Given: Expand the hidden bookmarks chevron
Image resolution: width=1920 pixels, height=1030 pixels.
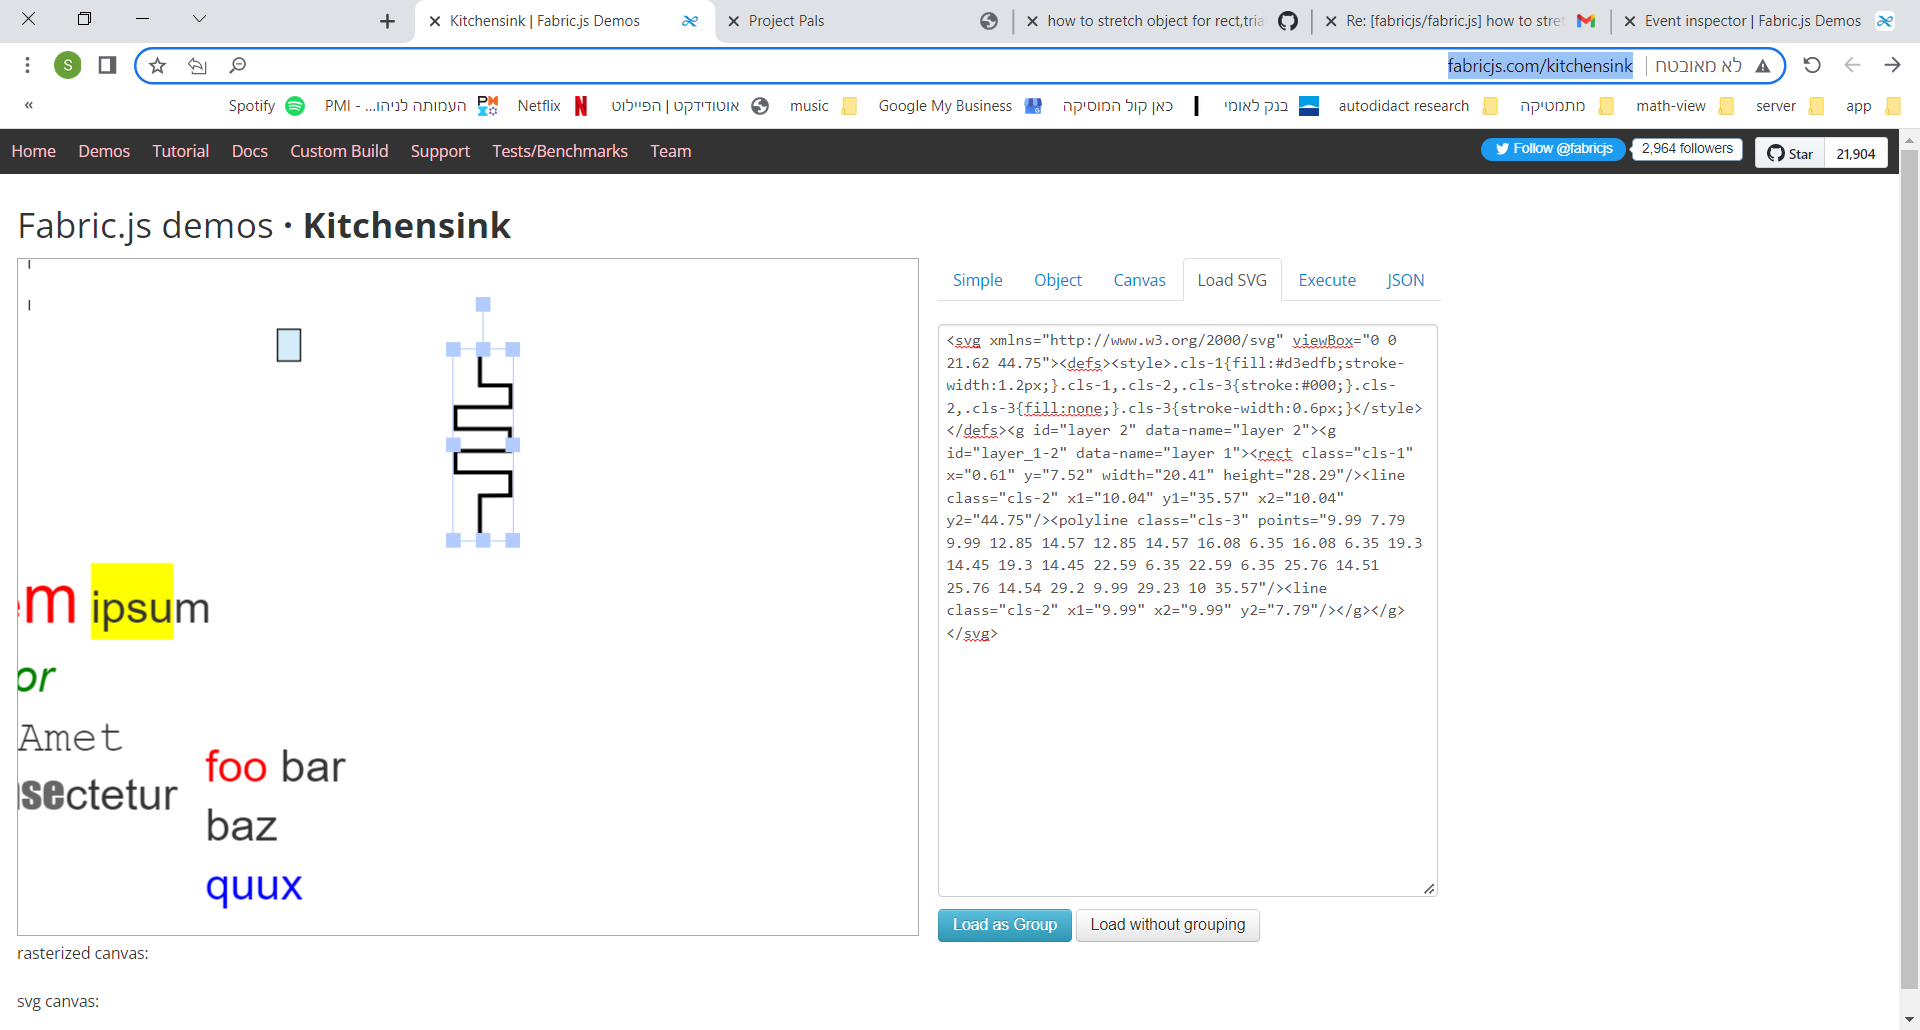Looking at the screenshot, I should coord(28,104).
